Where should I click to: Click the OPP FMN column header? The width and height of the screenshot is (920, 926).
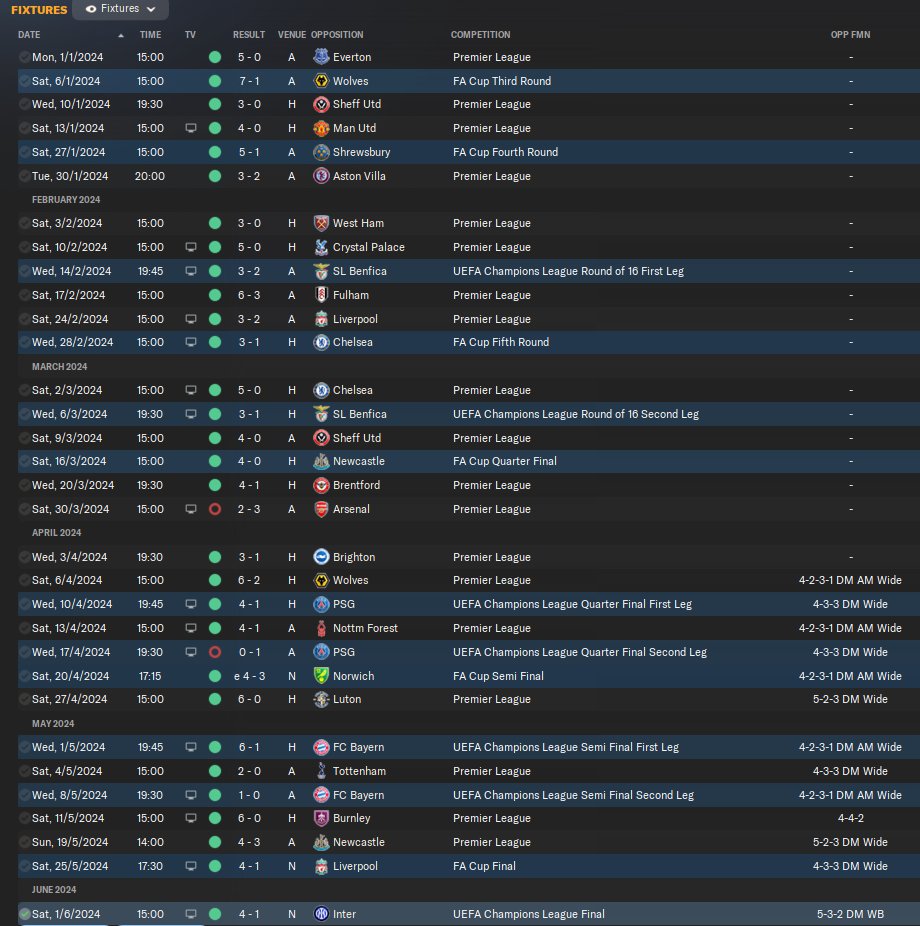pyautogui.click(x=850, y=35)
